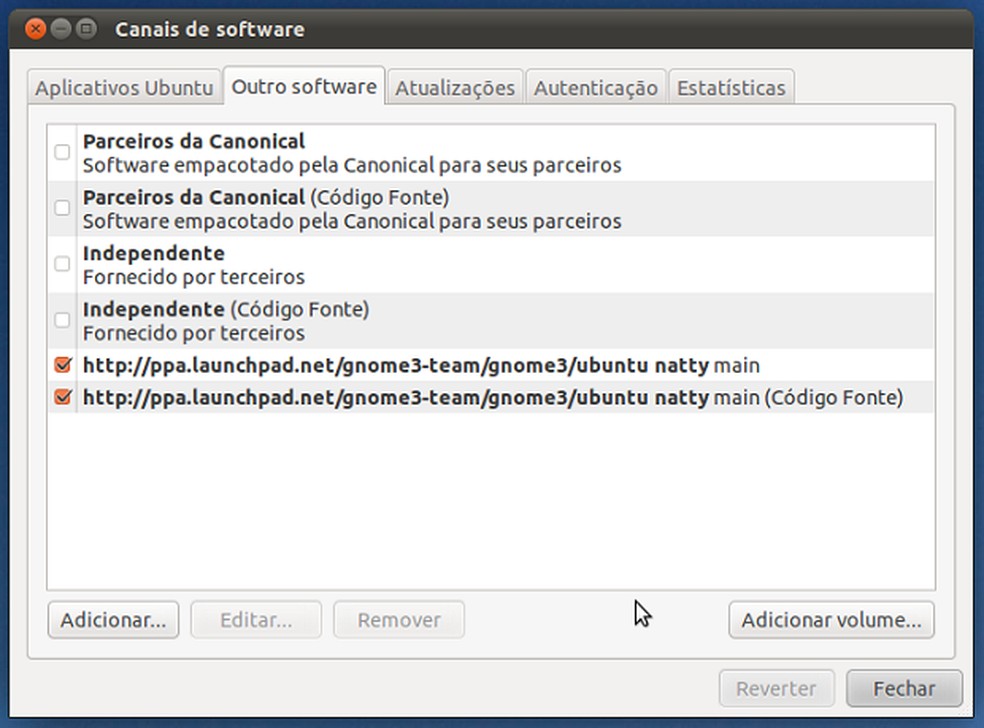This screenshot has width=984, height=728.
Task: Enable Independente (Código Fonte) repository
Action: click(x=62, y=320)
